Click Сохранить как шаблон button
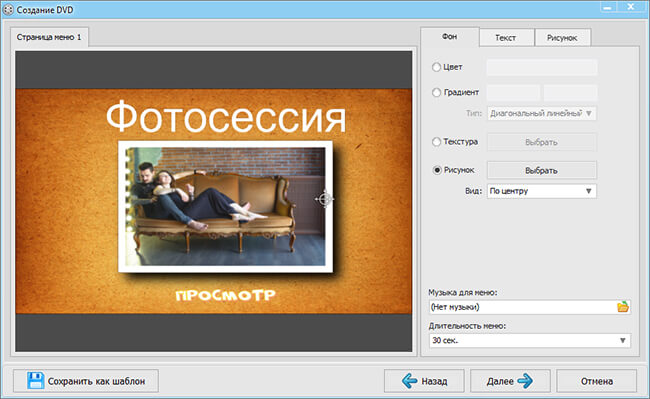The image size is (650, 399). 86,381
